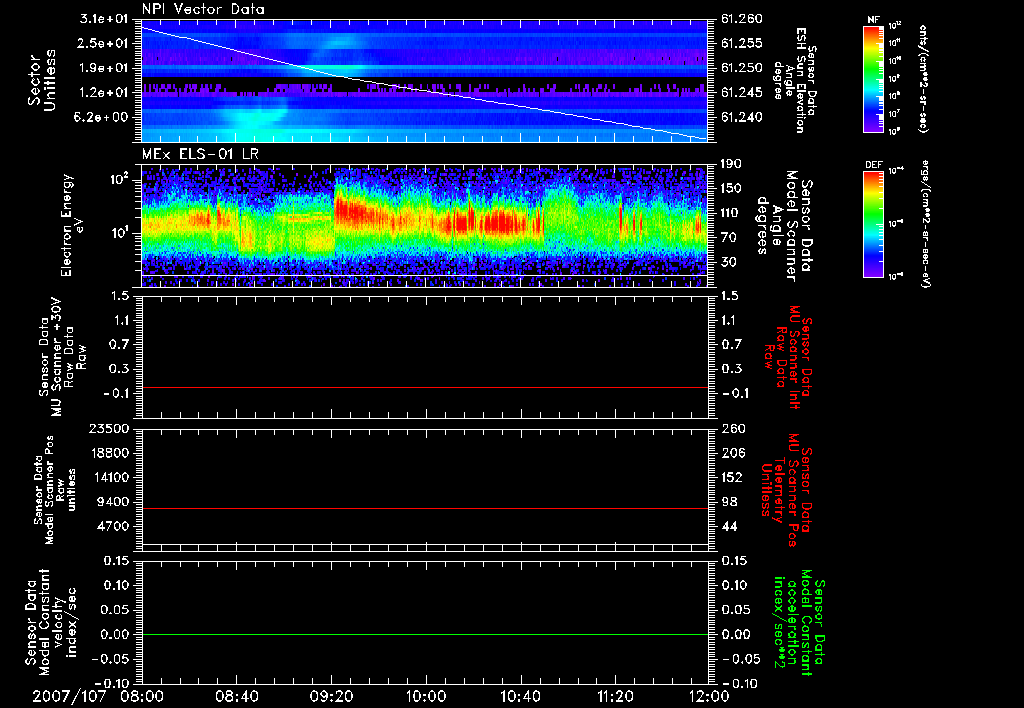Screen dimensions: 1024x708
Task: Click the '206' telemetry tick label
Action: tap(731, 453)
